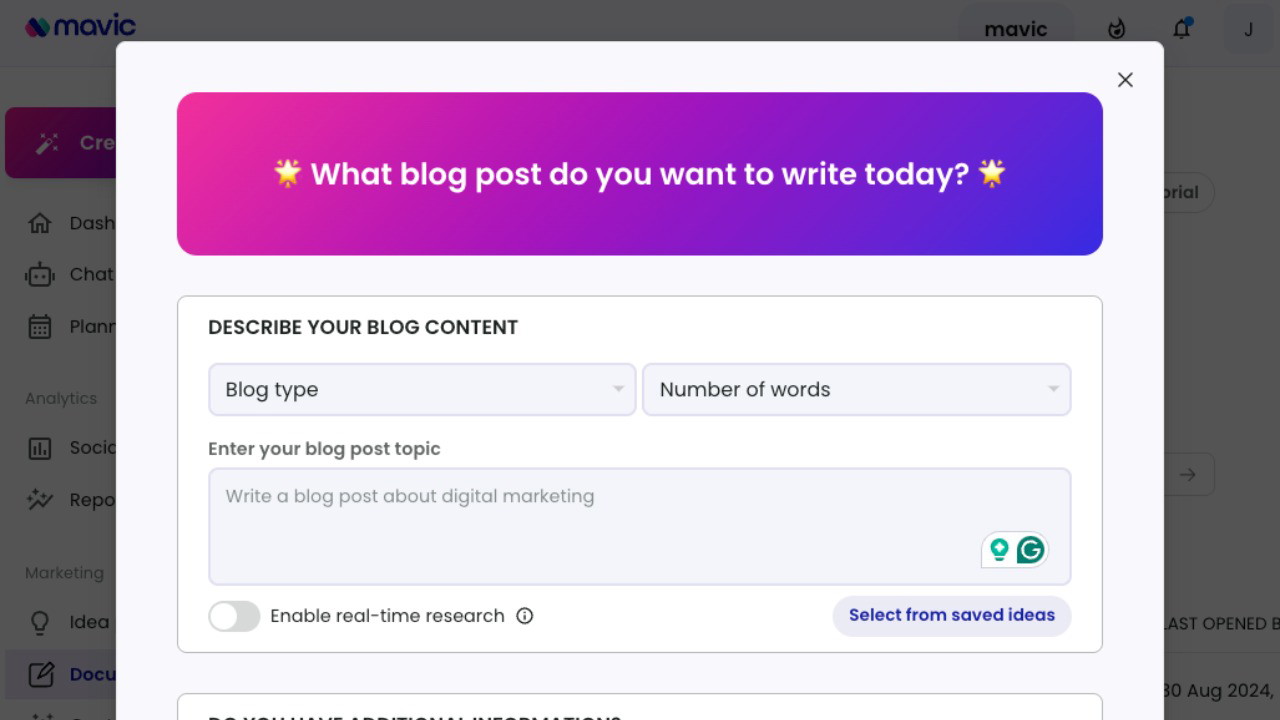Image resolution: width=1280 pixels, height=720 pixels.
Task: Click the Grammarly icon in topic field
Action: (1030, 549)
